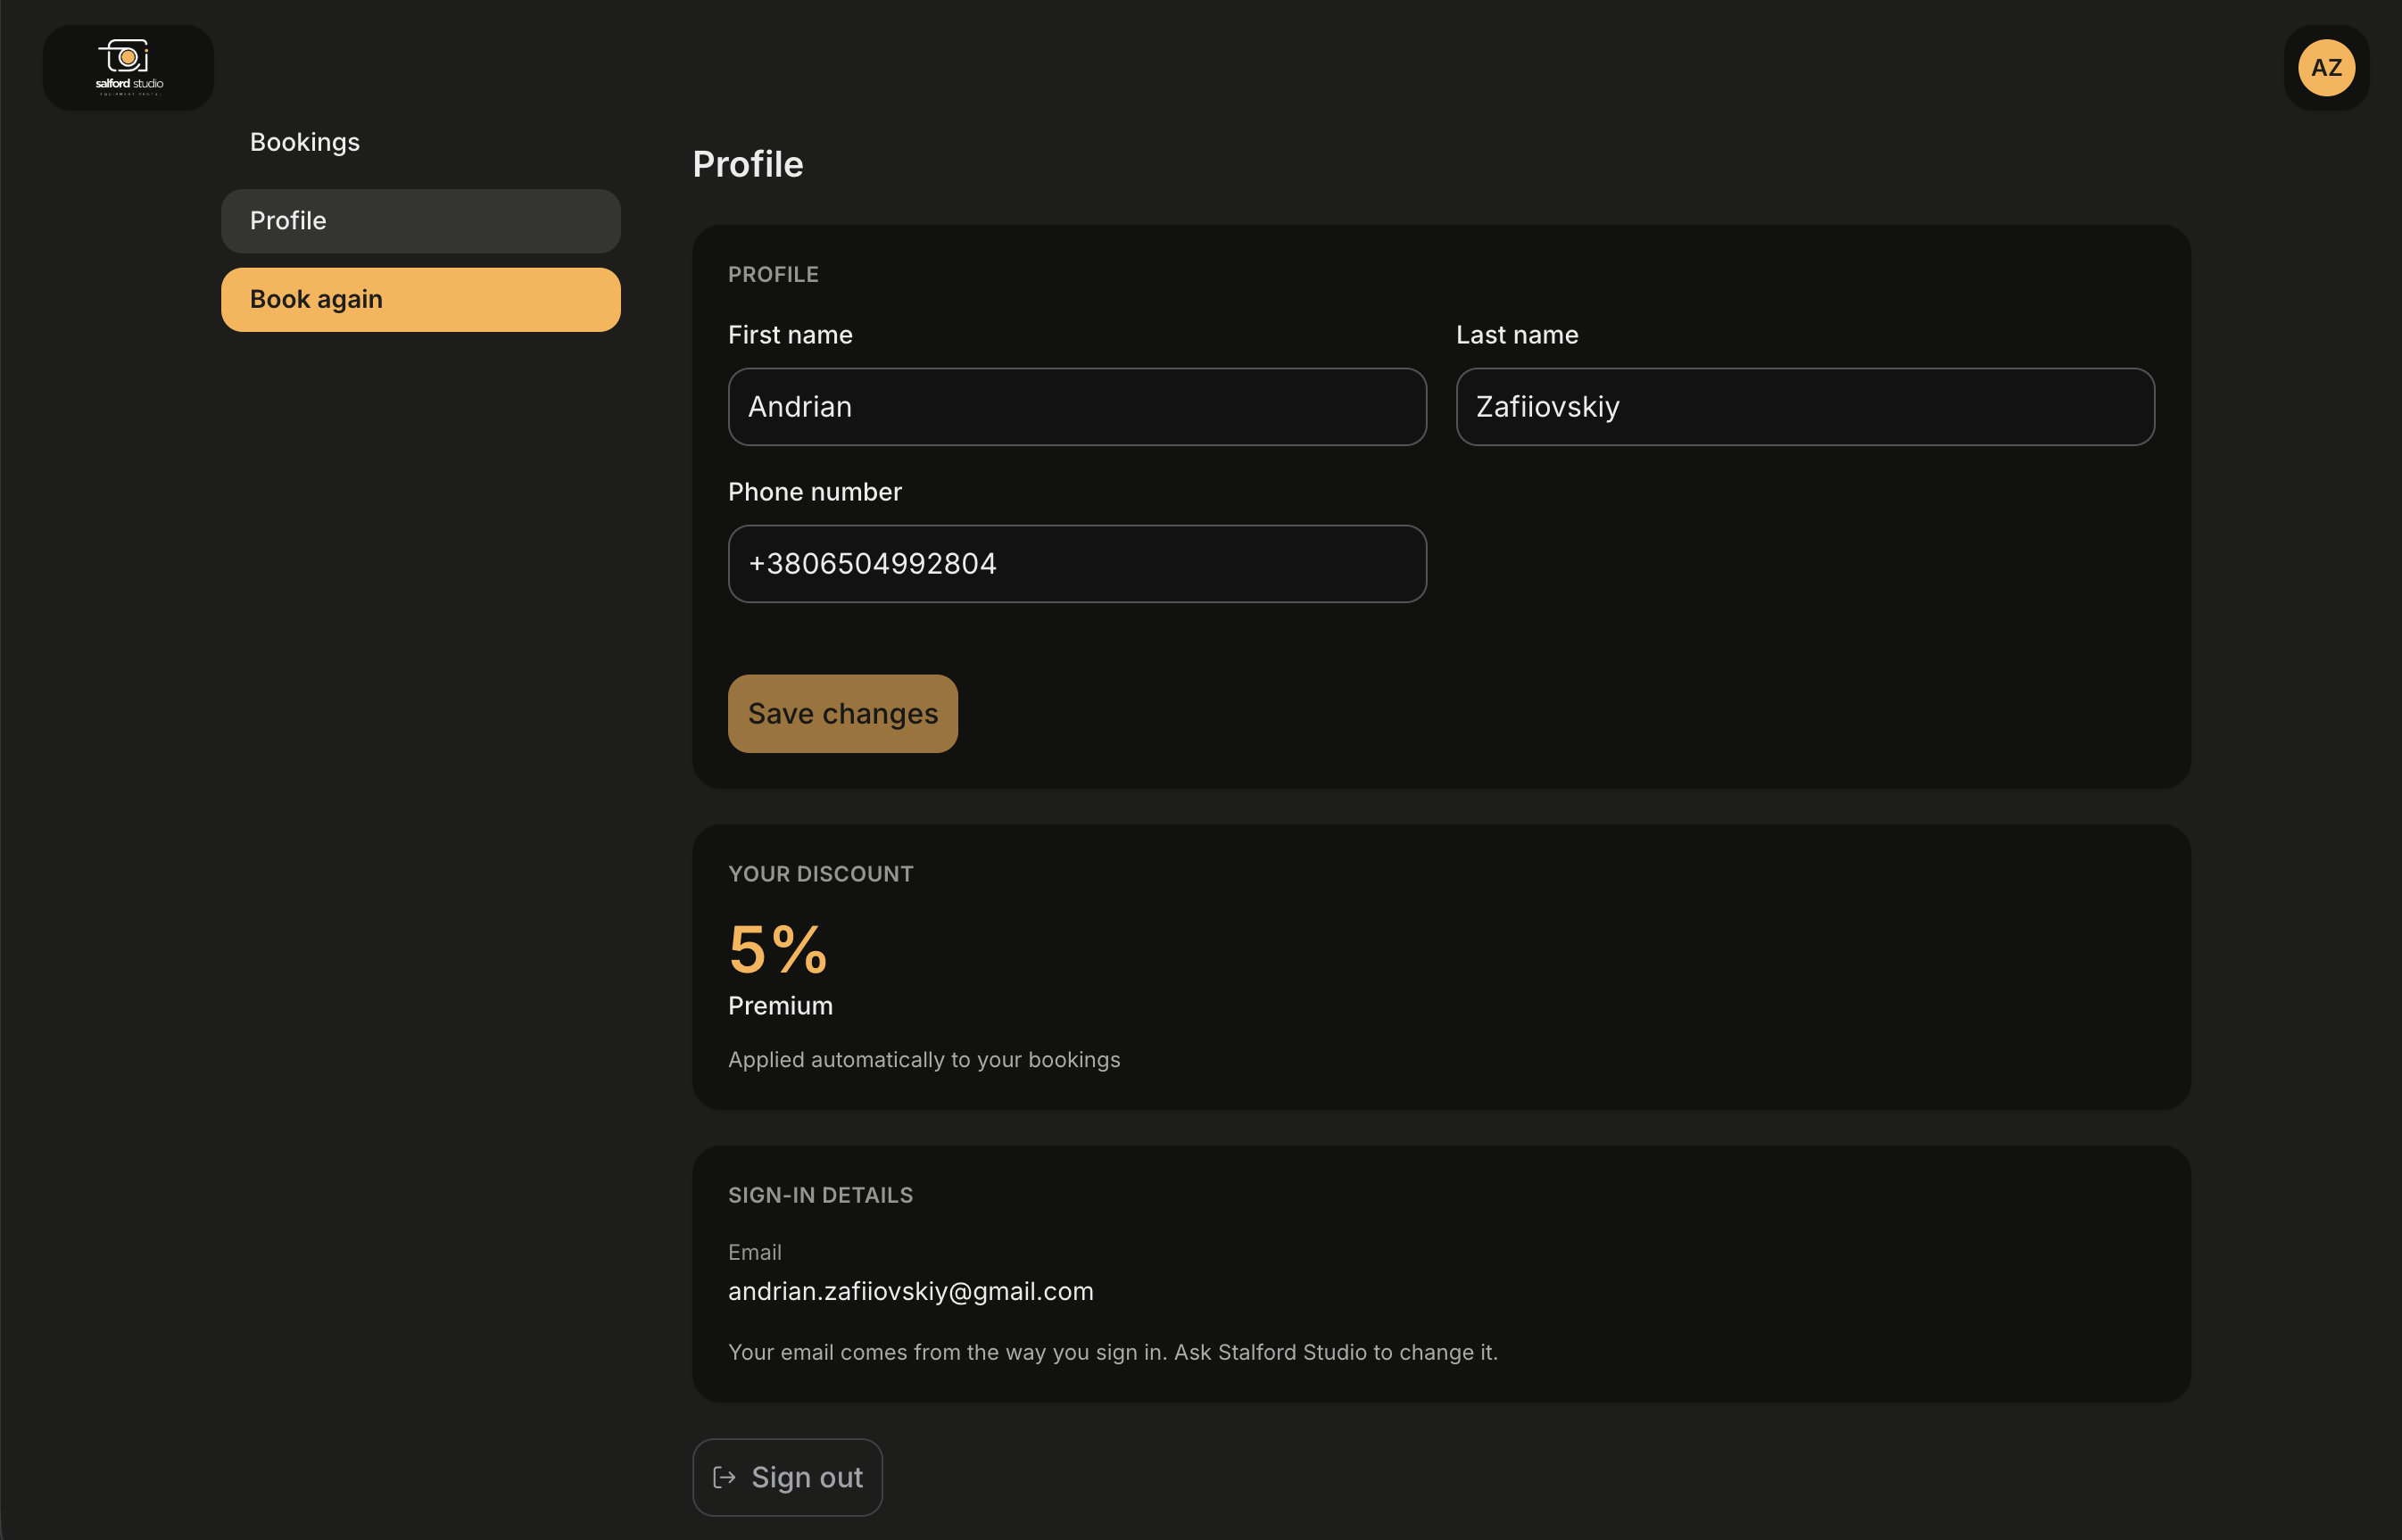This screenshot has height=1540, width=2402.
Task: Click the Book again button
Action: [x=421, y=300]
